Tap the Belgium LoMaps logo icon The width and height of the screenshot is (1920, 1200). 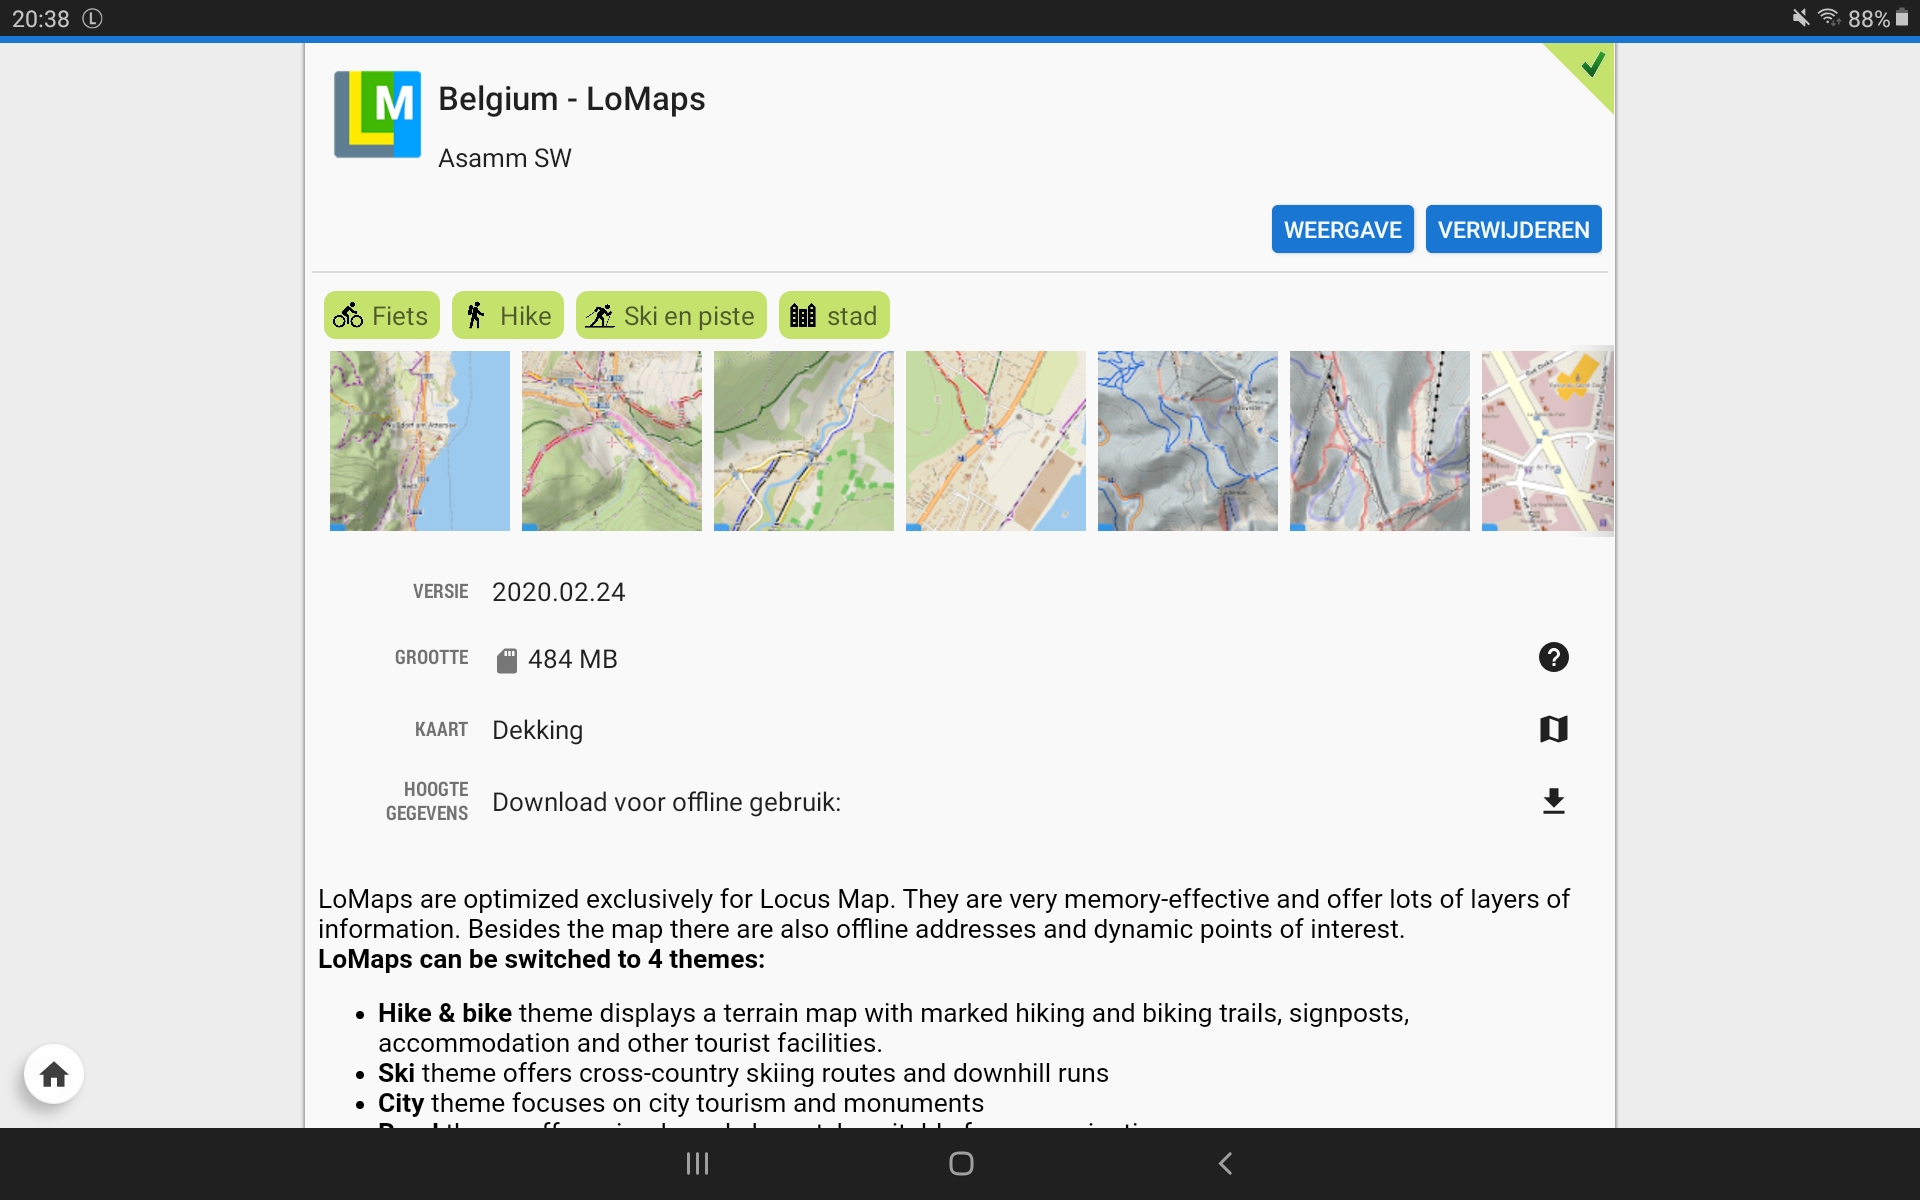(377, 114)
